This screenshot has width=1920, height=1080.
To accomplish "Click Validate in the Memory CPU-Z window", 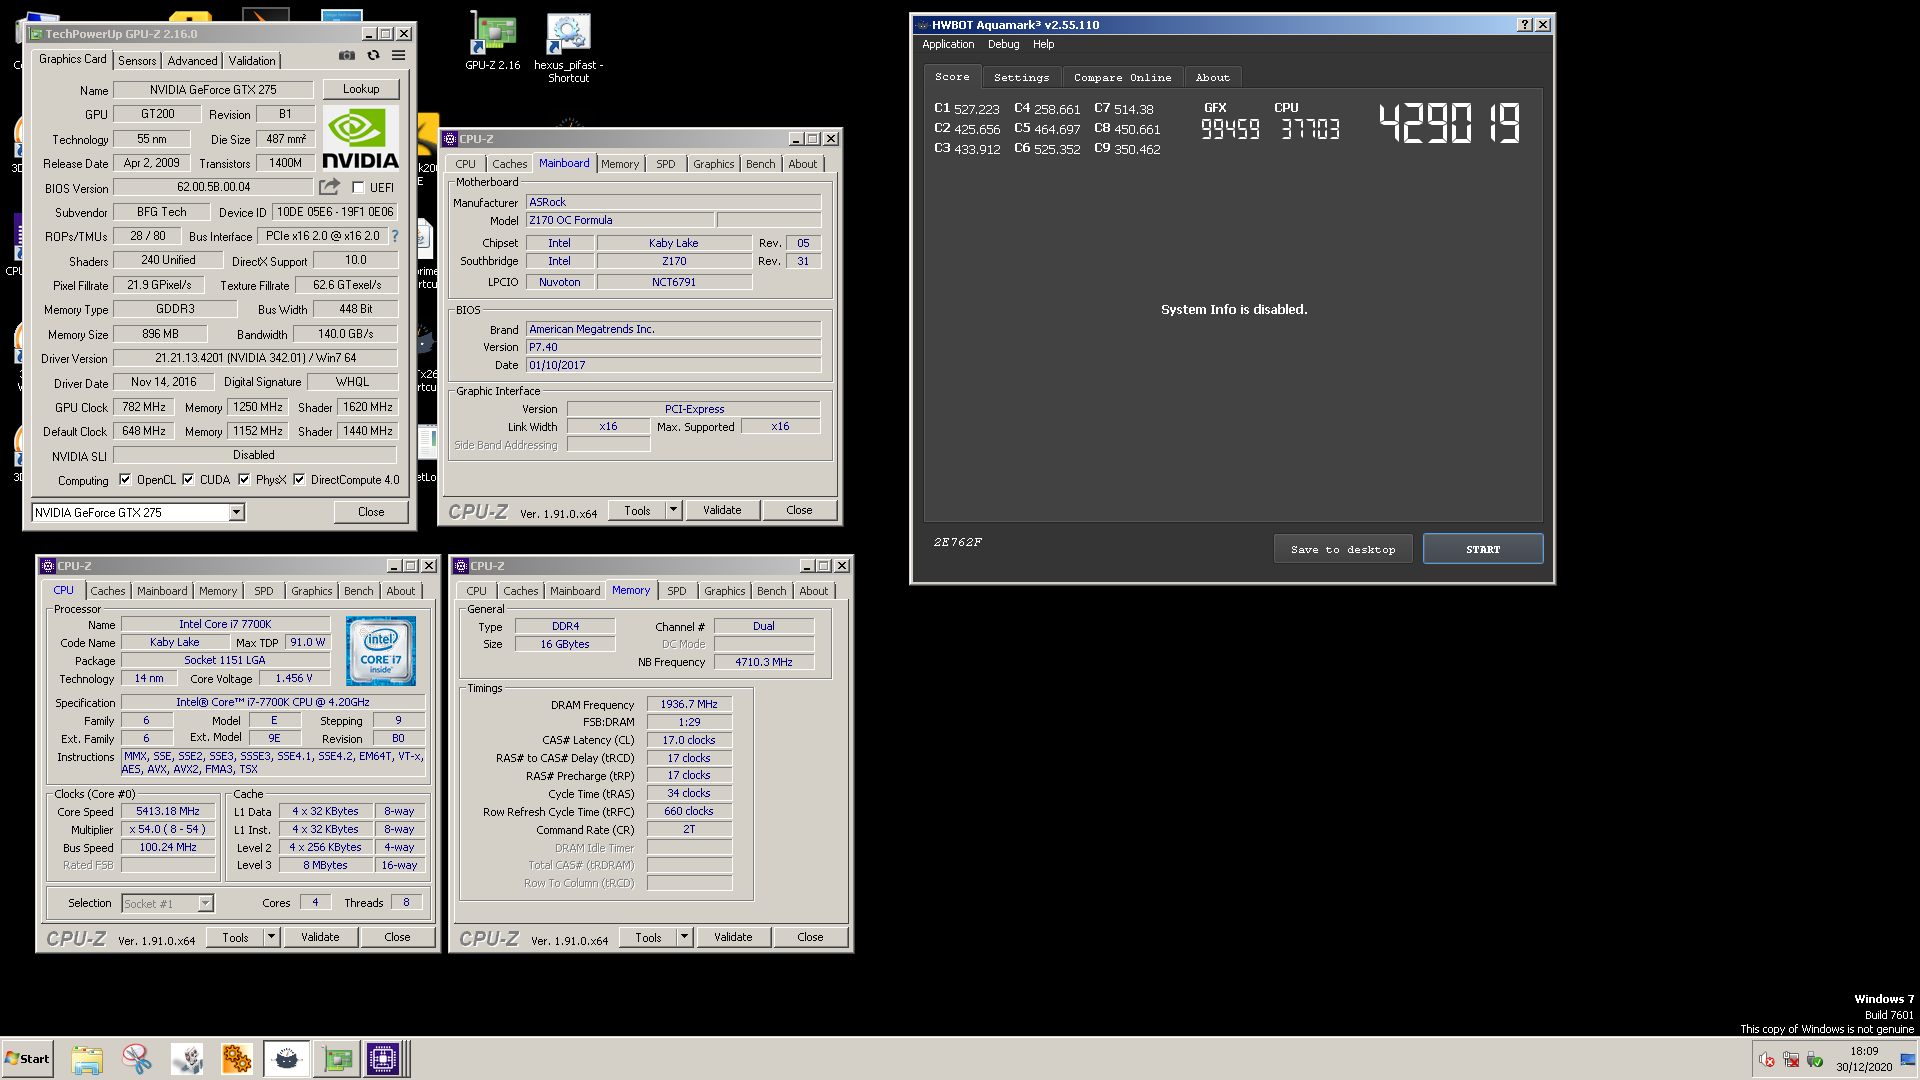I will 733,937.
